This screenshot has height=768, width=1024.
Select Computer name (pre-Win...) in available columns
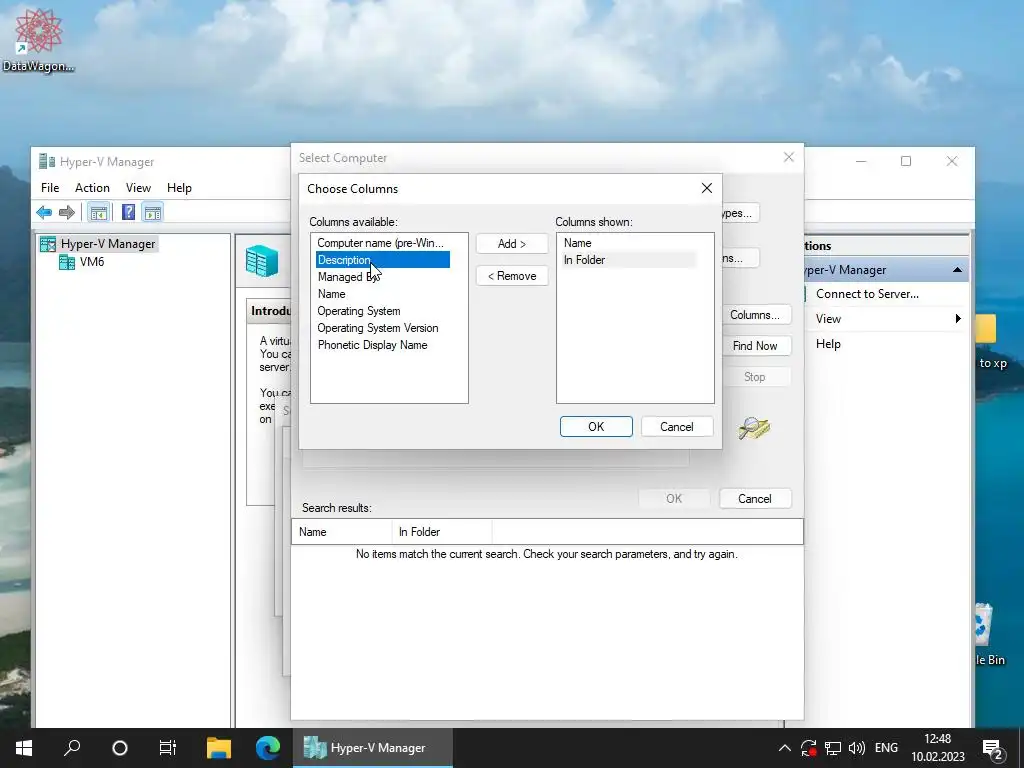click(x=381, y=243)
